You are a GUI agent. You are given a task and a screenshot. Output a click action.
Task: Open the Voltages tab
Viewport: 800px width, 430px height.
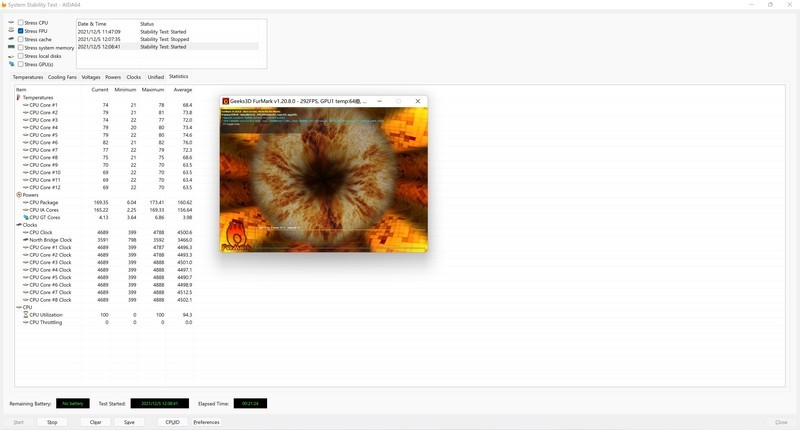click(x=91, y=77)
